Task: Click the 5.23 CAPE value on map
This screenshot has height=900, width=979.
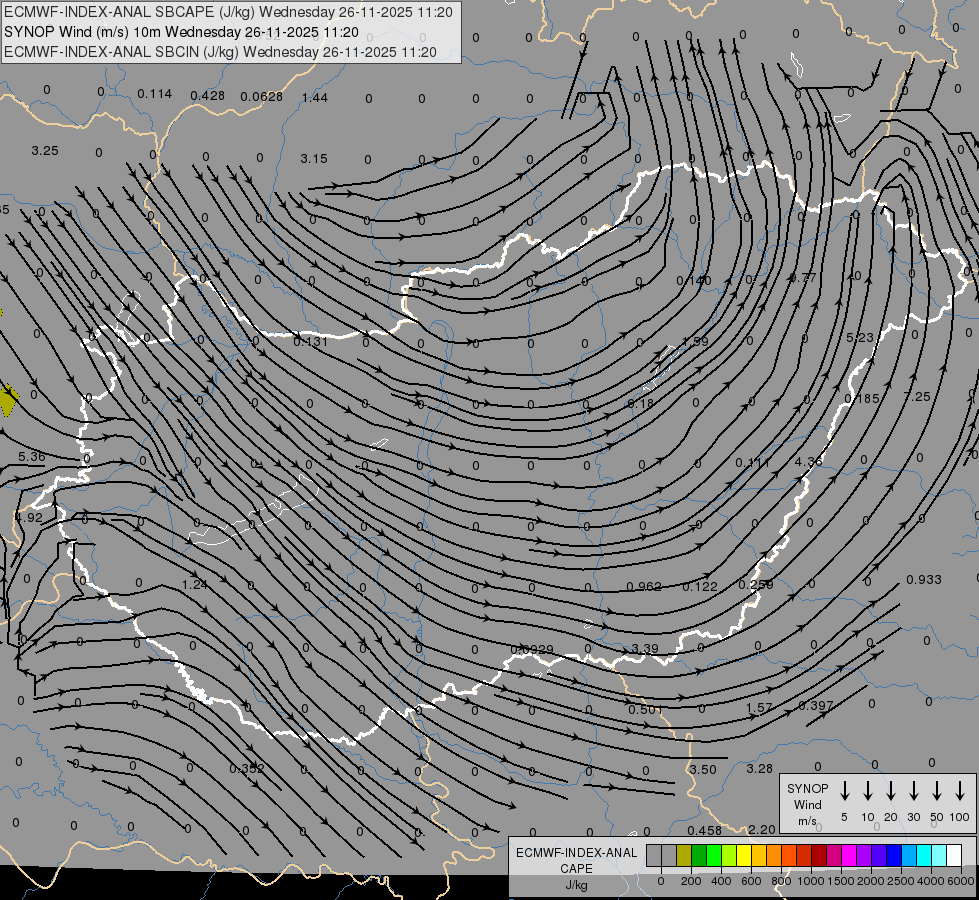Action: coord(860,338)
